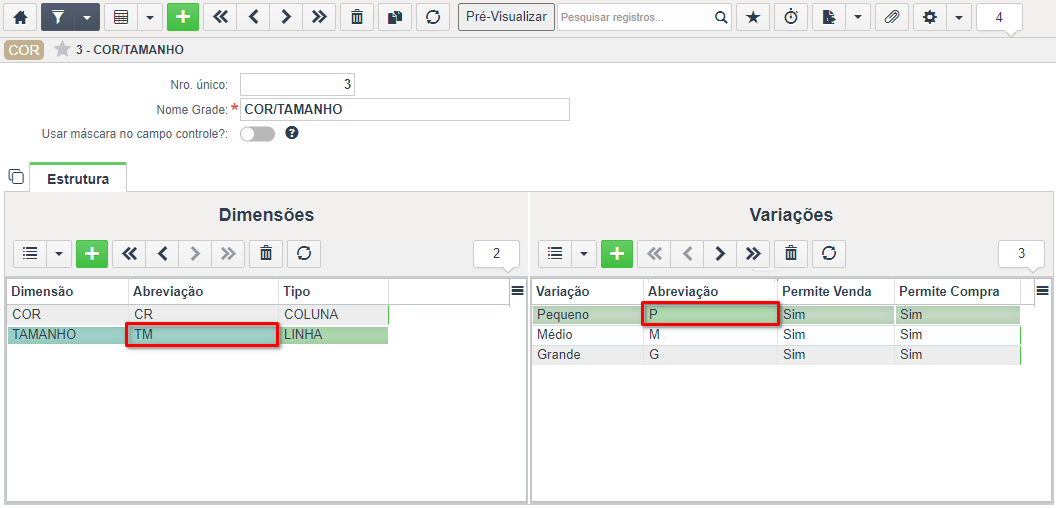This screenshot has height=508, width=1056.
Task: Refresh the record in top toolbar
Action: coord(433,18)
